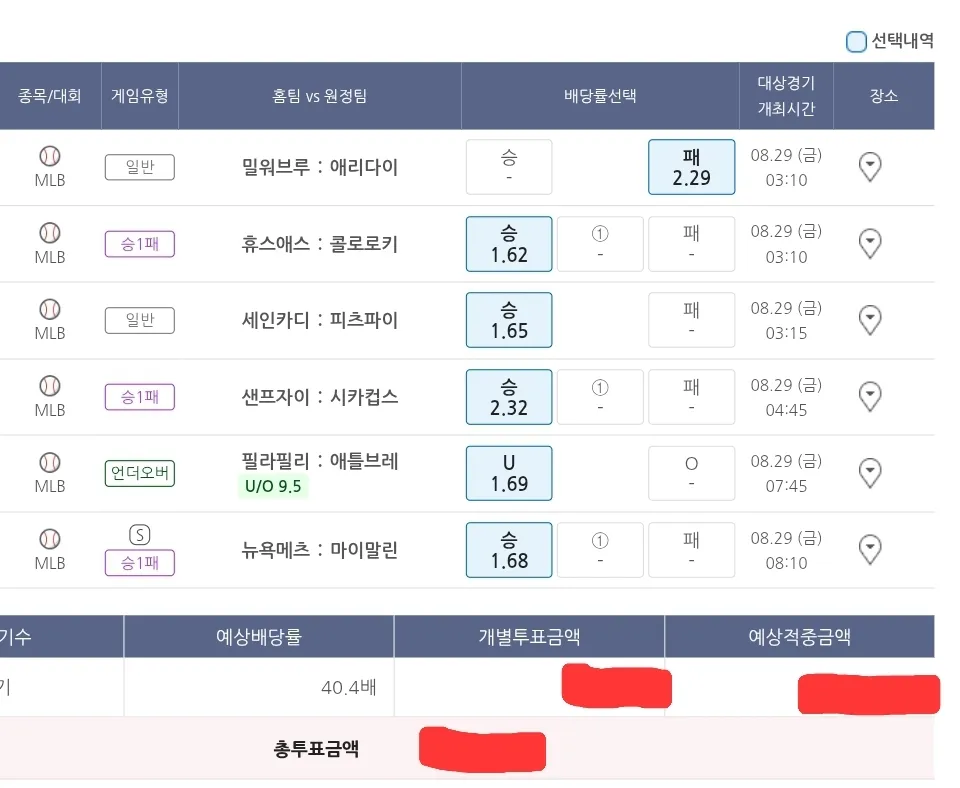
Task: Select the O over option for 필라필리 game
Action: click(x=691, y=473)
